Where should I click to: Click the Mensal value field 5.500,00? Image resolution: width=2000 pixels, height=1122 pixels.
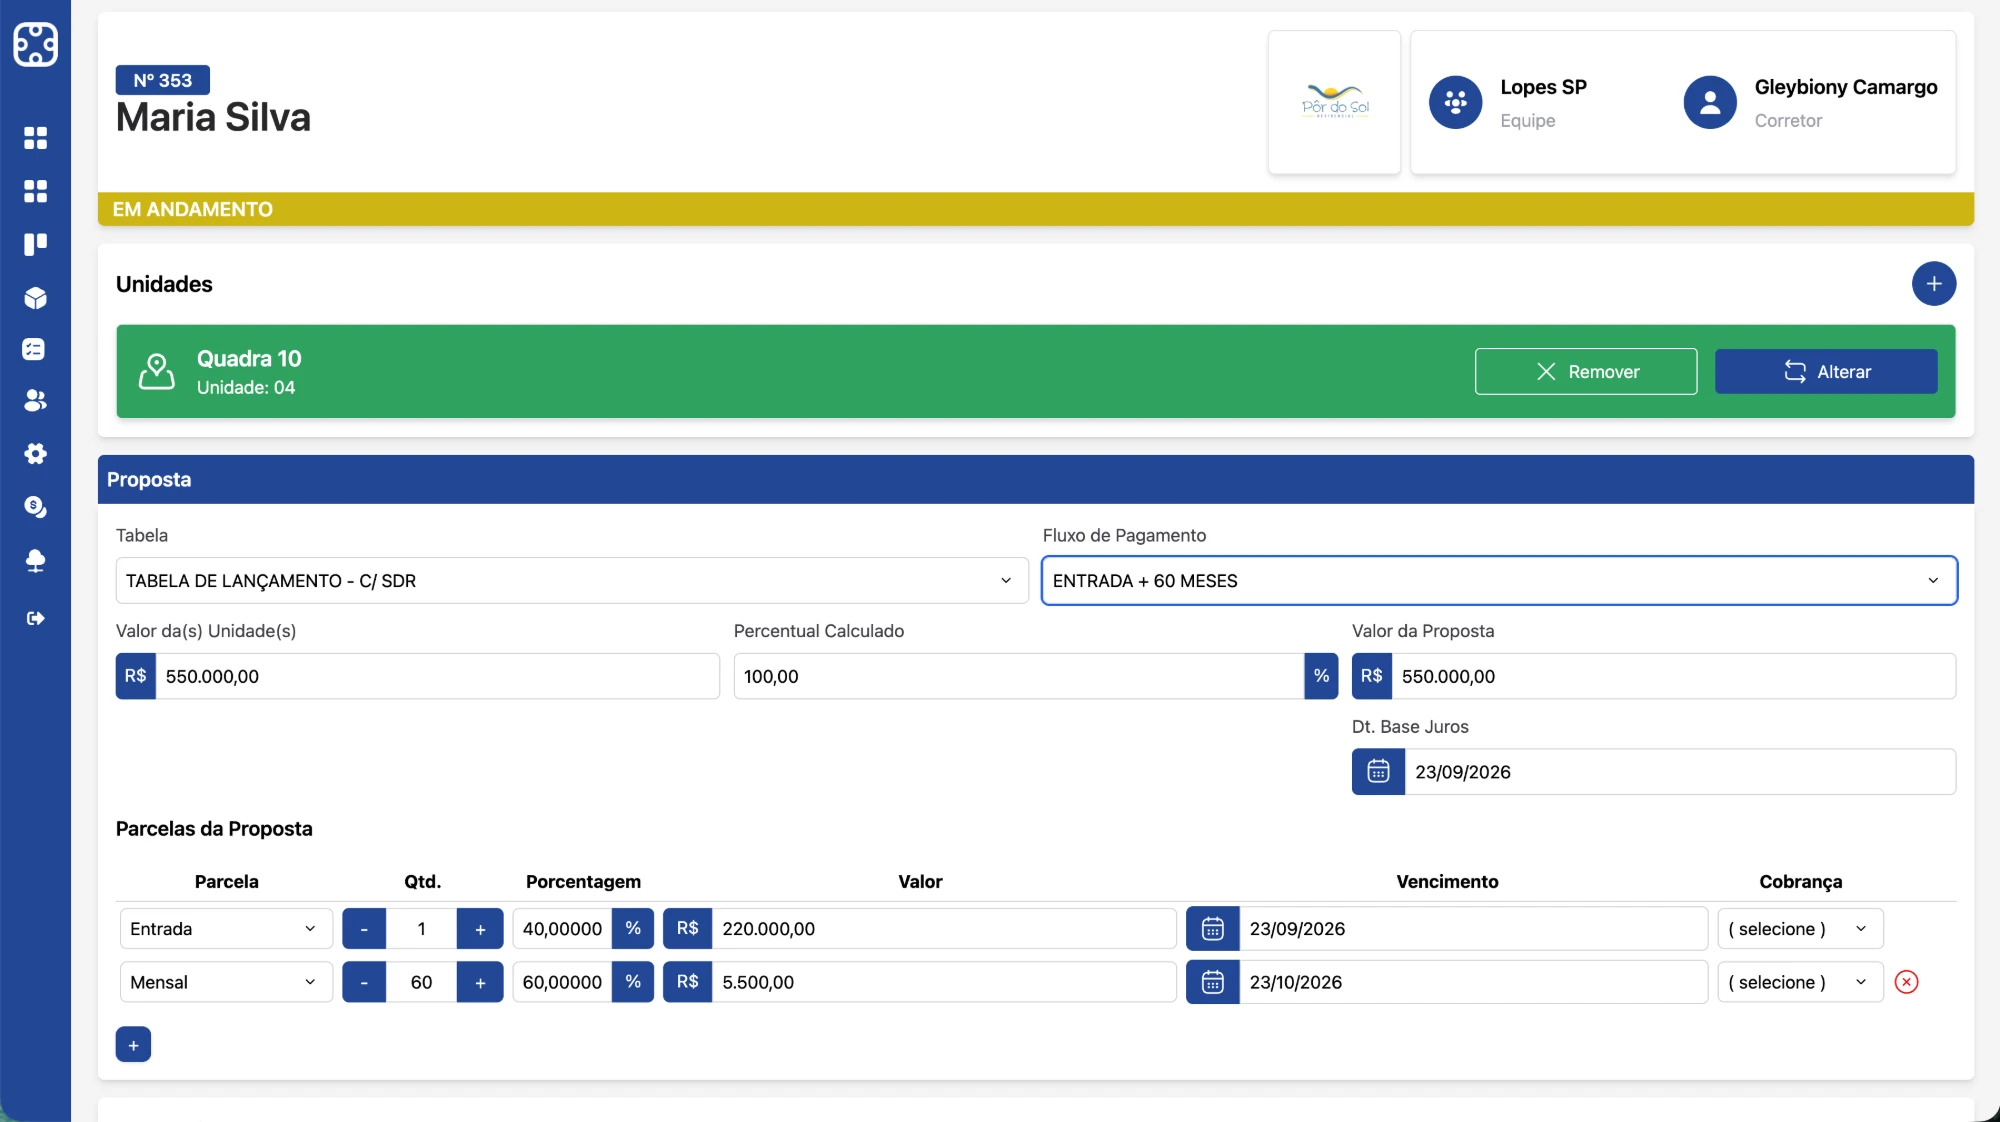[944, 983]
